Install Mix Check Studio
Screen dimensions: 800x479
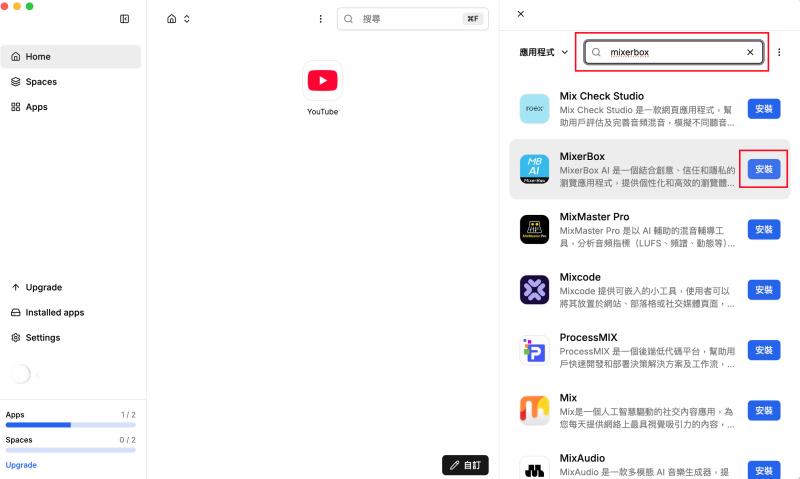point(764,109)
